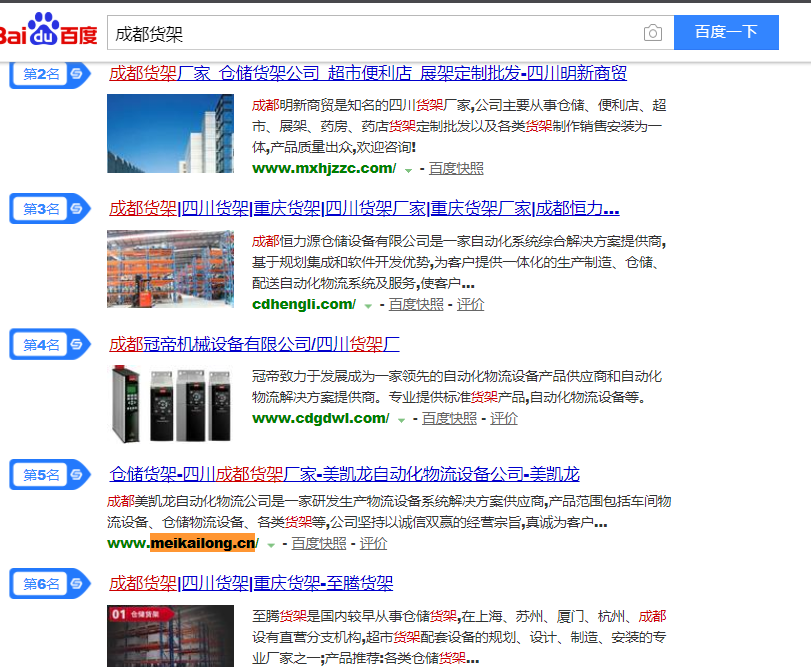Image resolution: width=811 pixels, height=667 pixels.
Task: Open 百度快照 for the cdhengli.com result
Action: click(416, 305)
